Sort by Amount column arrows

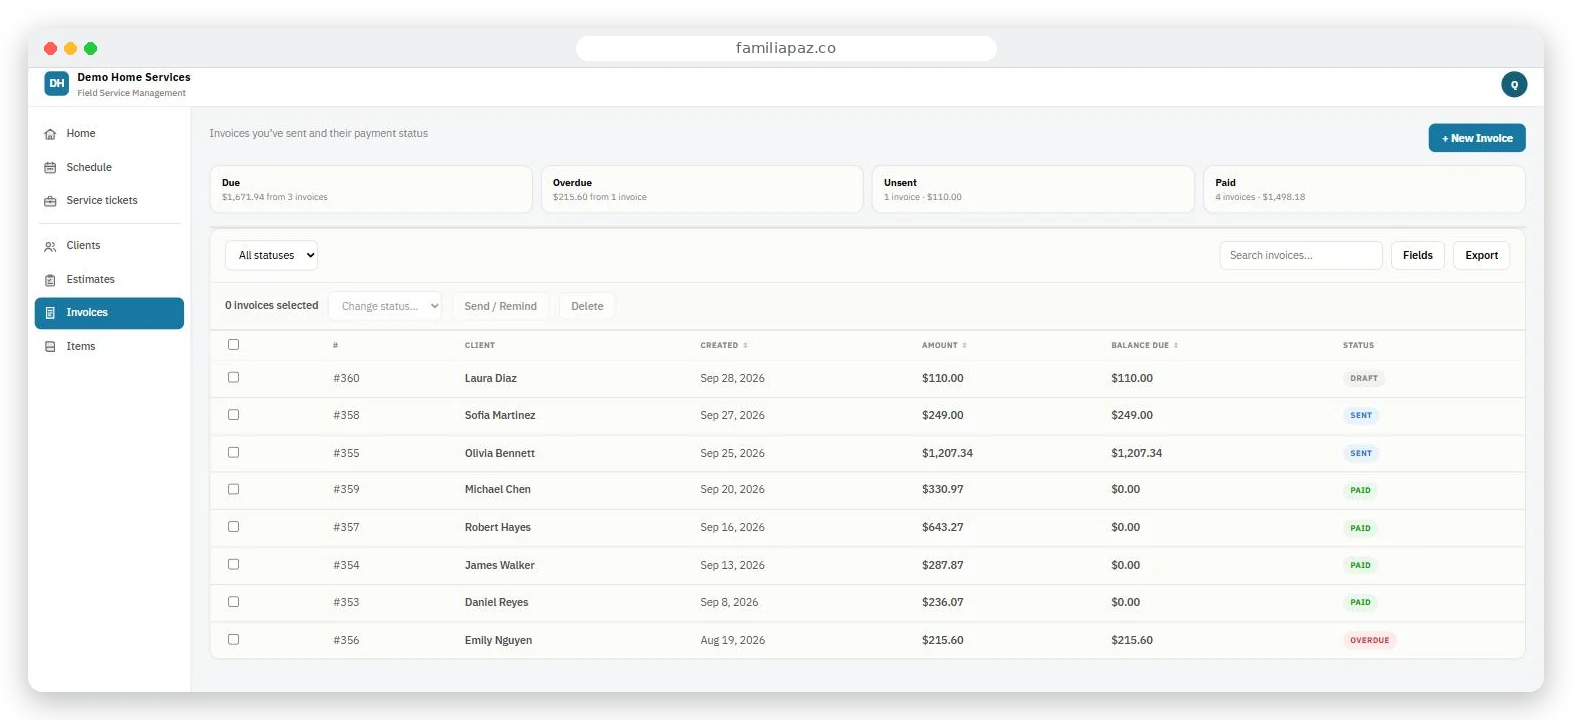click(x=964, y=345)
